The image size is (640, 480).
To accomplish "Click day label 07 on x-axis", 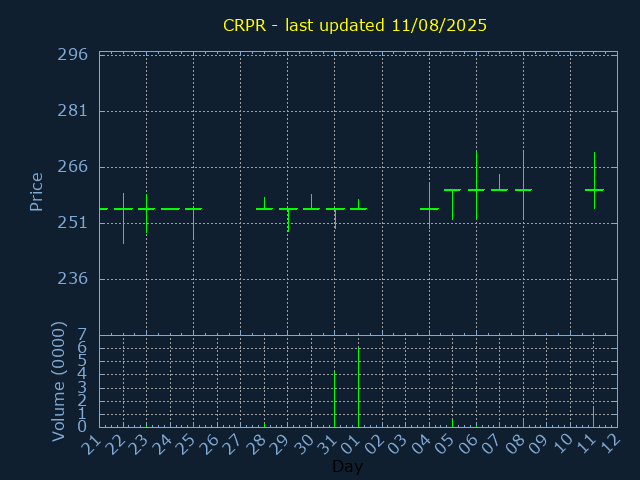I will pyautogui.click(x=491, y=444).
